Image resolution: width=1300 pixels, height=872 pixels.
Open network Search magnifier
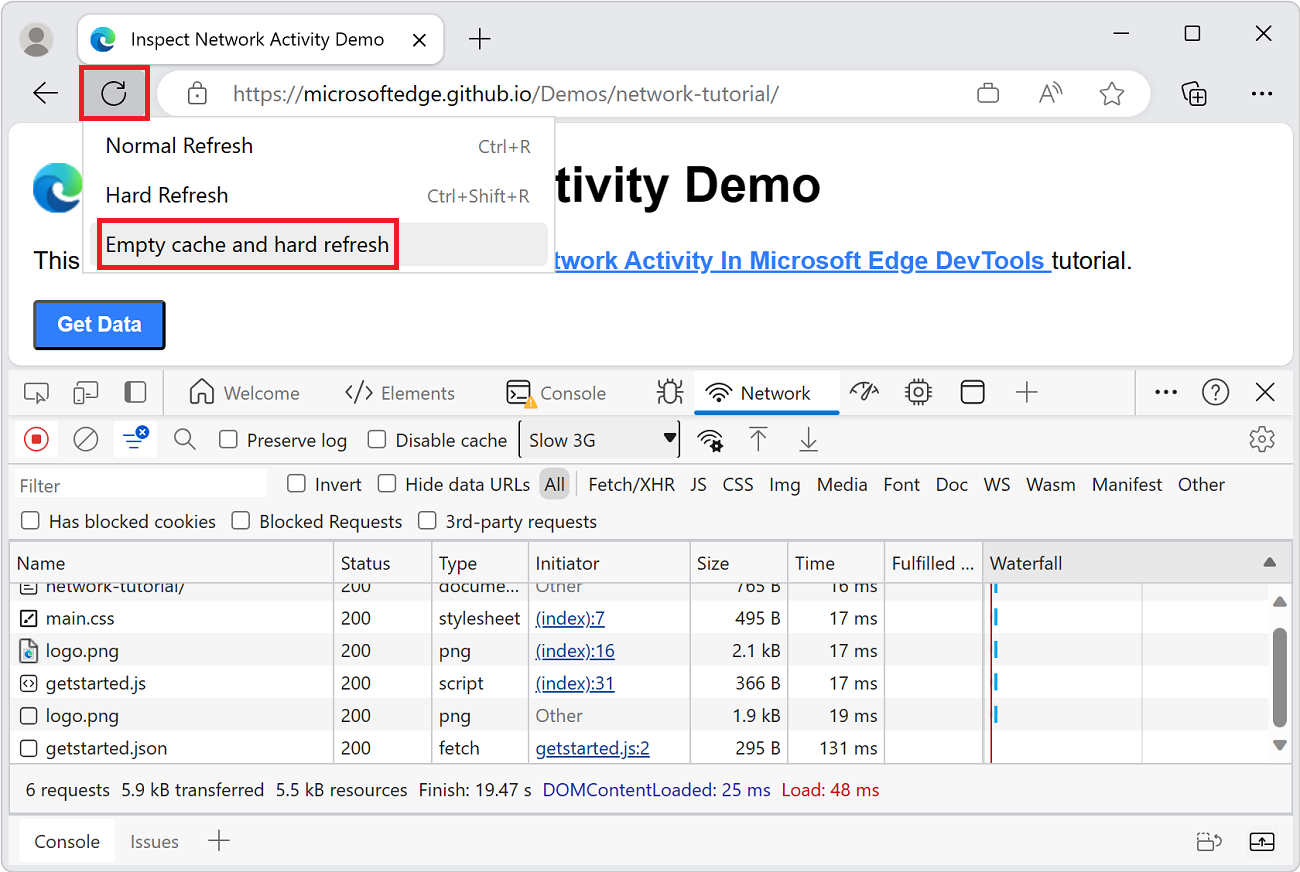[x=185, y=439]
